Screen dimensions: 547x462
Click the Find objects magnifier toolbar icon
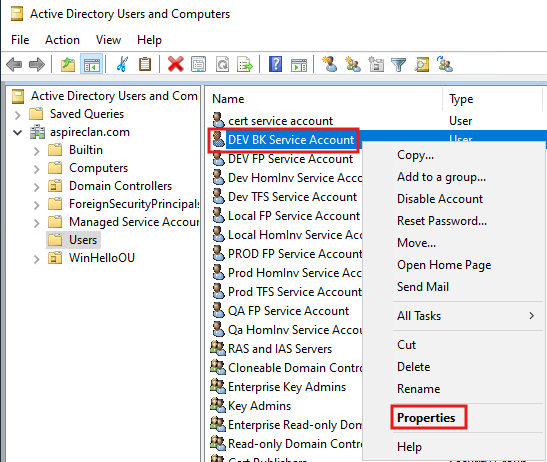coord(422,65)
